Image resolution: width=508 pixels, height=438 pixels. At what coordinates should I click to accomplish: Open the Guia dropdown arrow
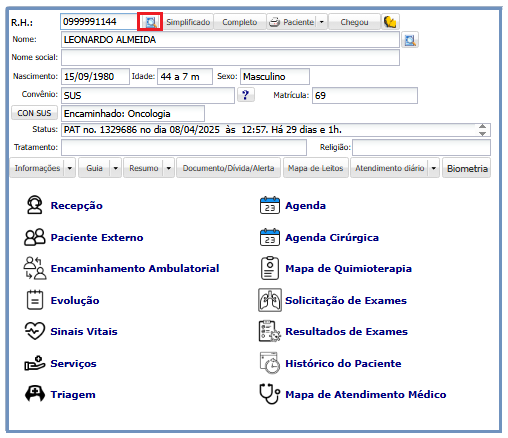click(115, 168)
